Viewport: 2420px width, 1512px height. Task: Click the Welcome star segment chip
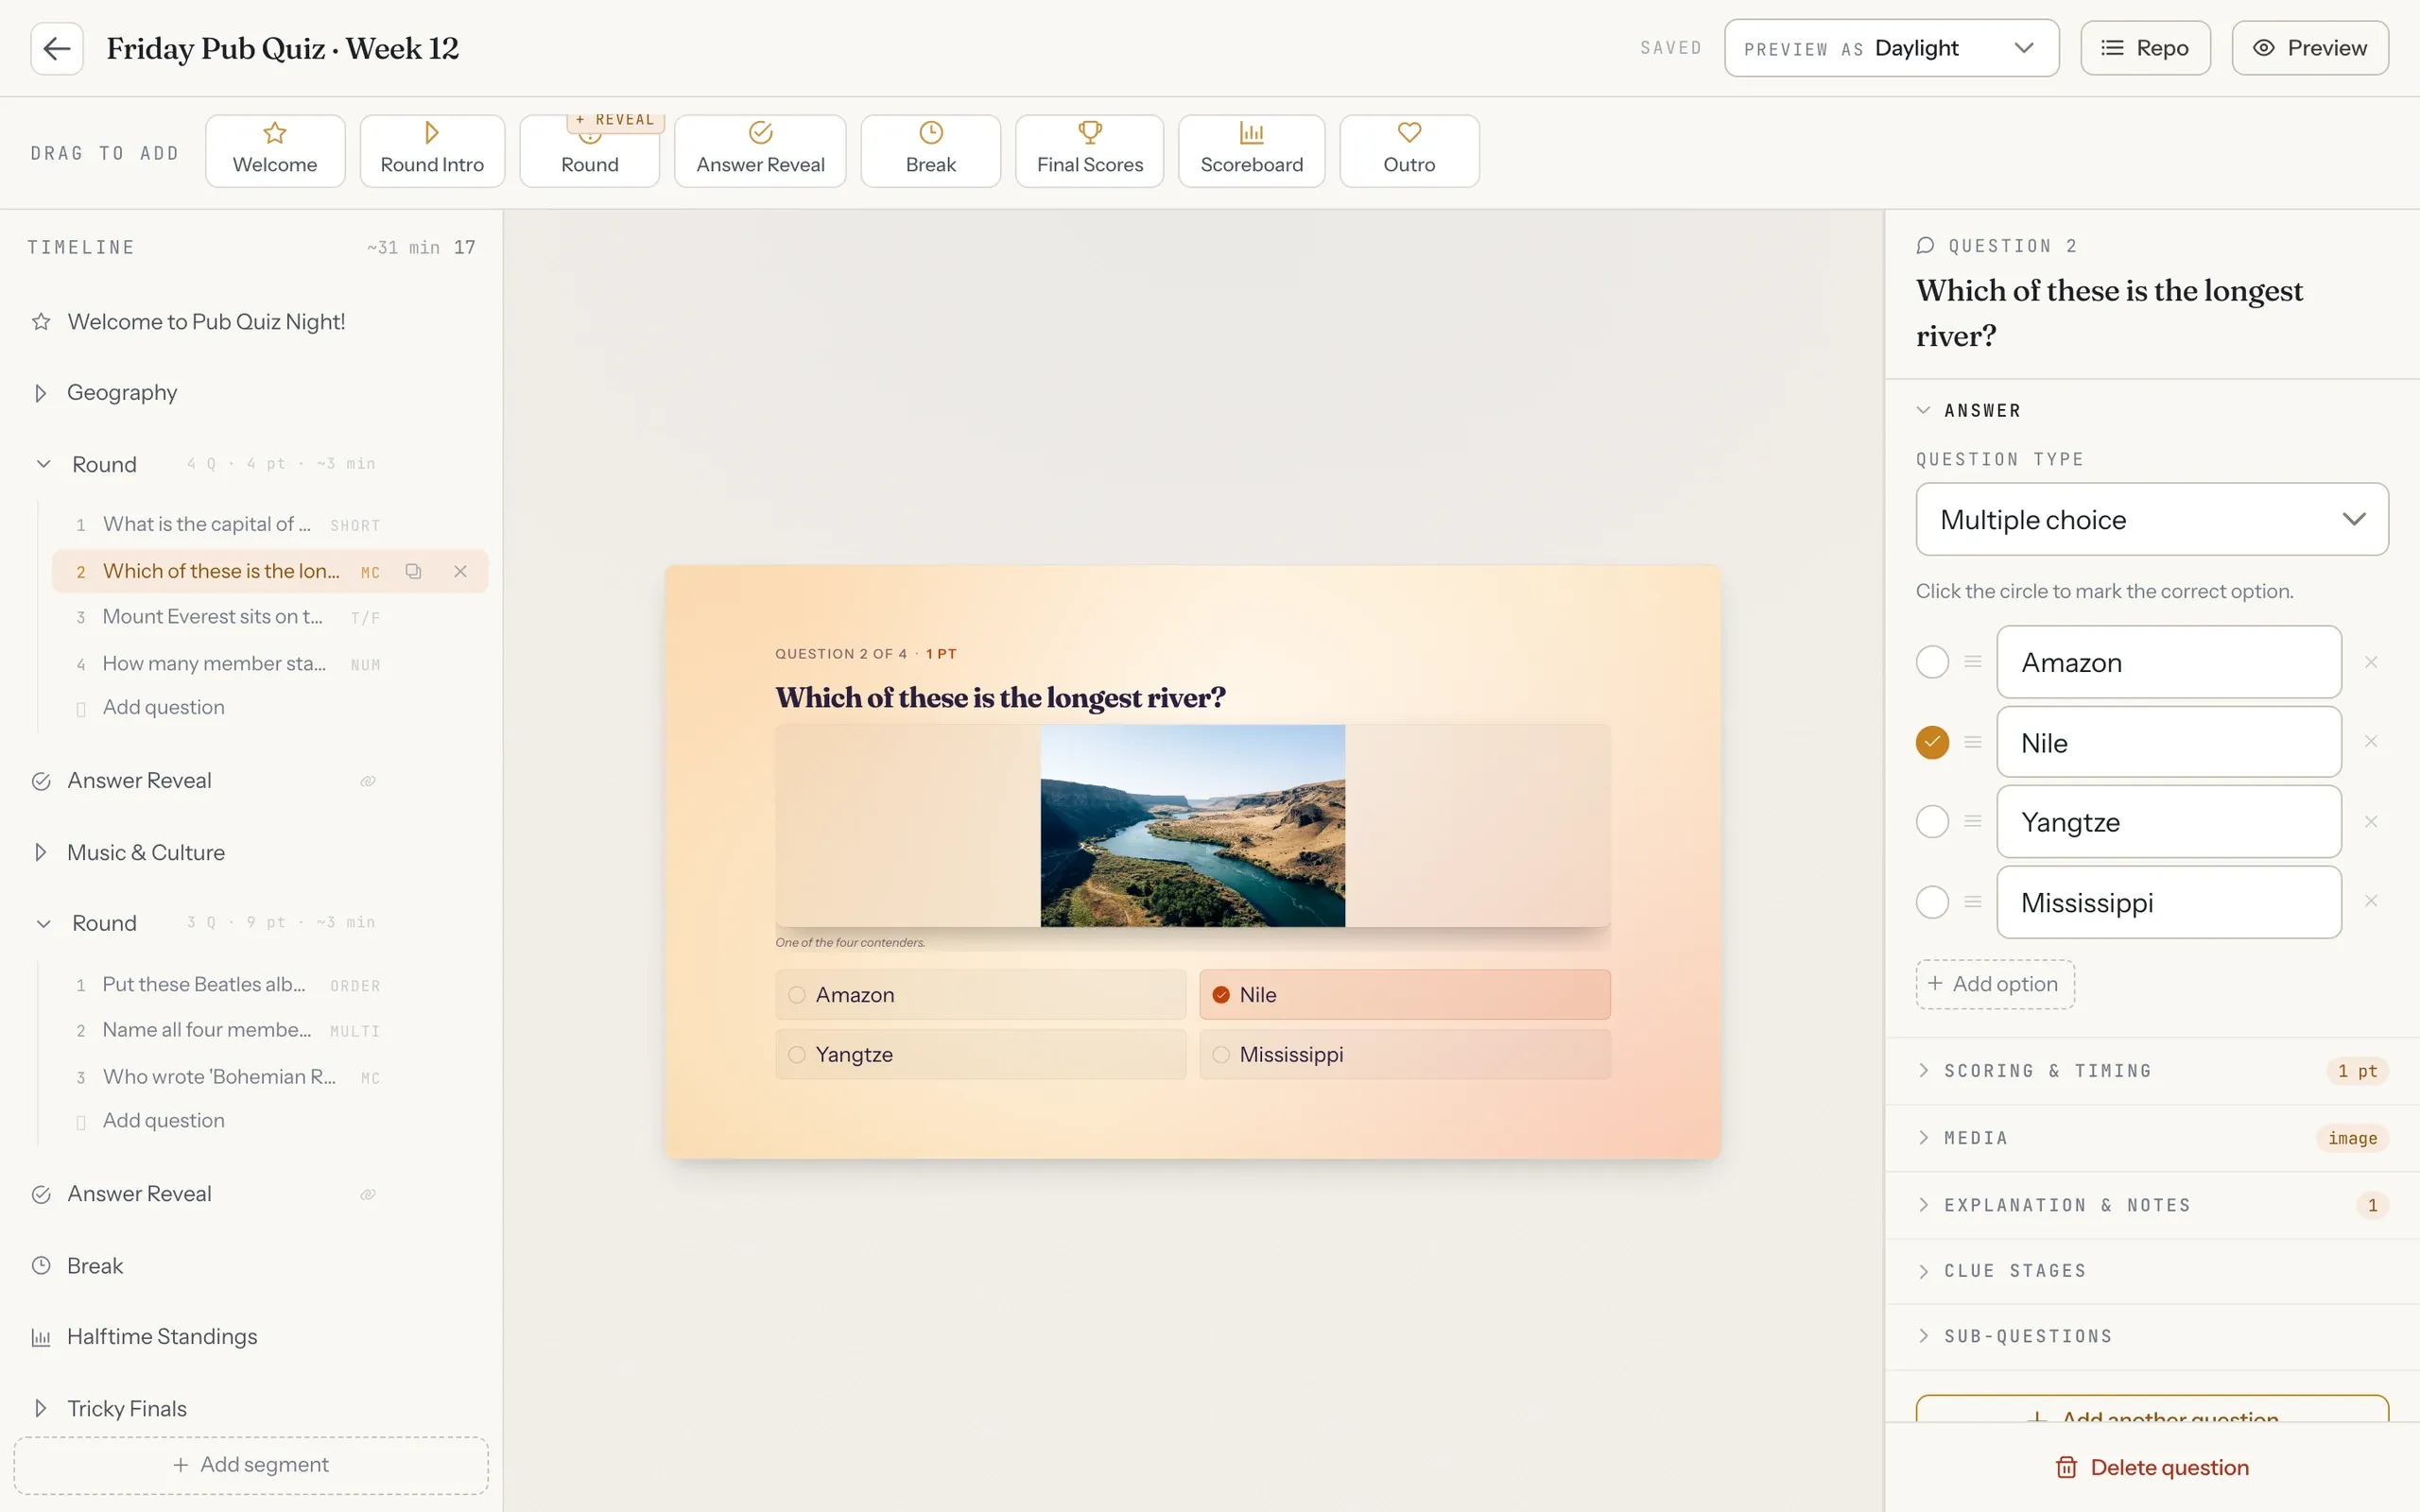pos(275,151)
